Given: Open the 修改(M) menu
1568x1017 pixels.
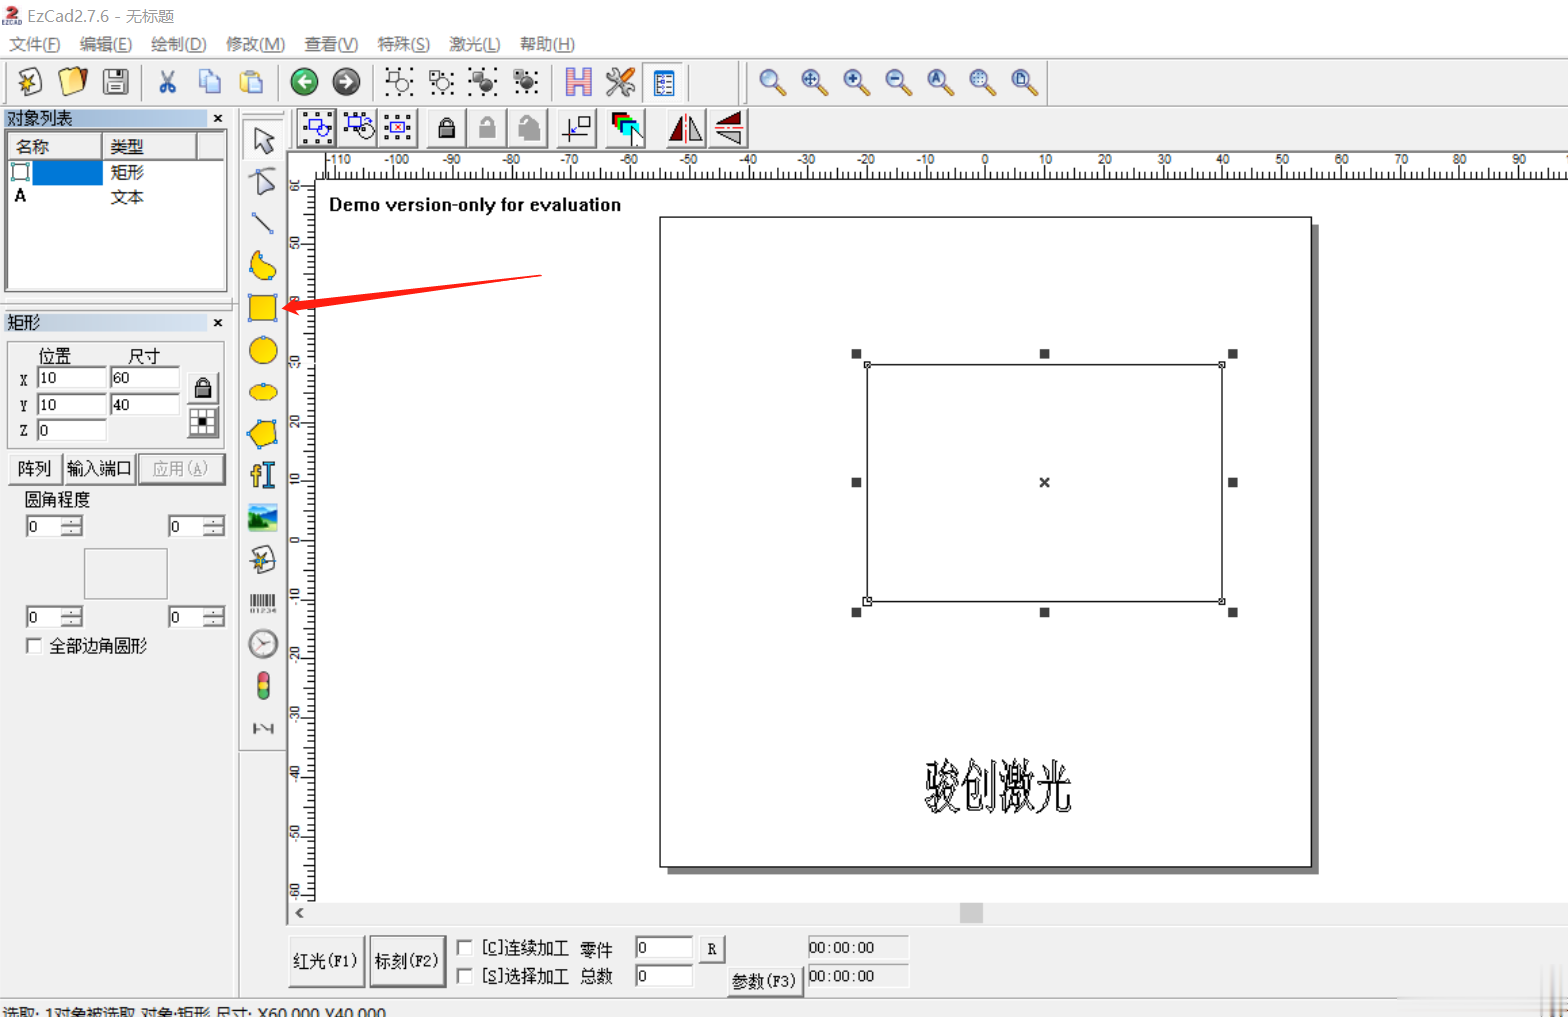Looking at the screenshot, I should [256, 44].
